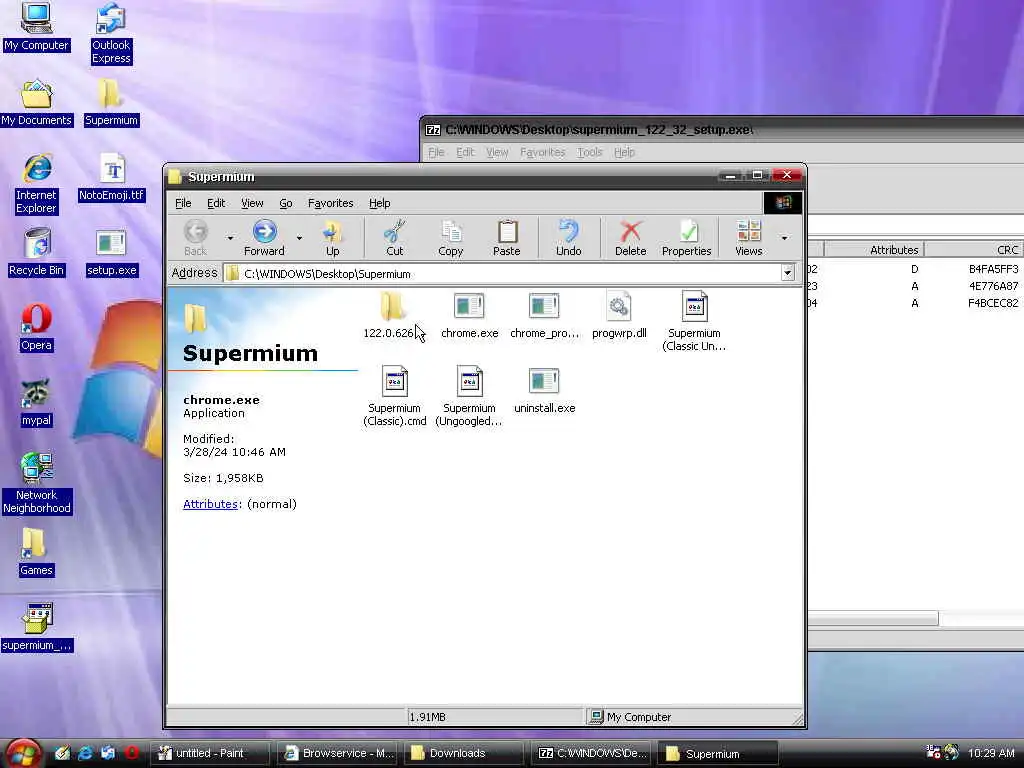Open the Edit menu in Supermium window

(x=216, y=203)
